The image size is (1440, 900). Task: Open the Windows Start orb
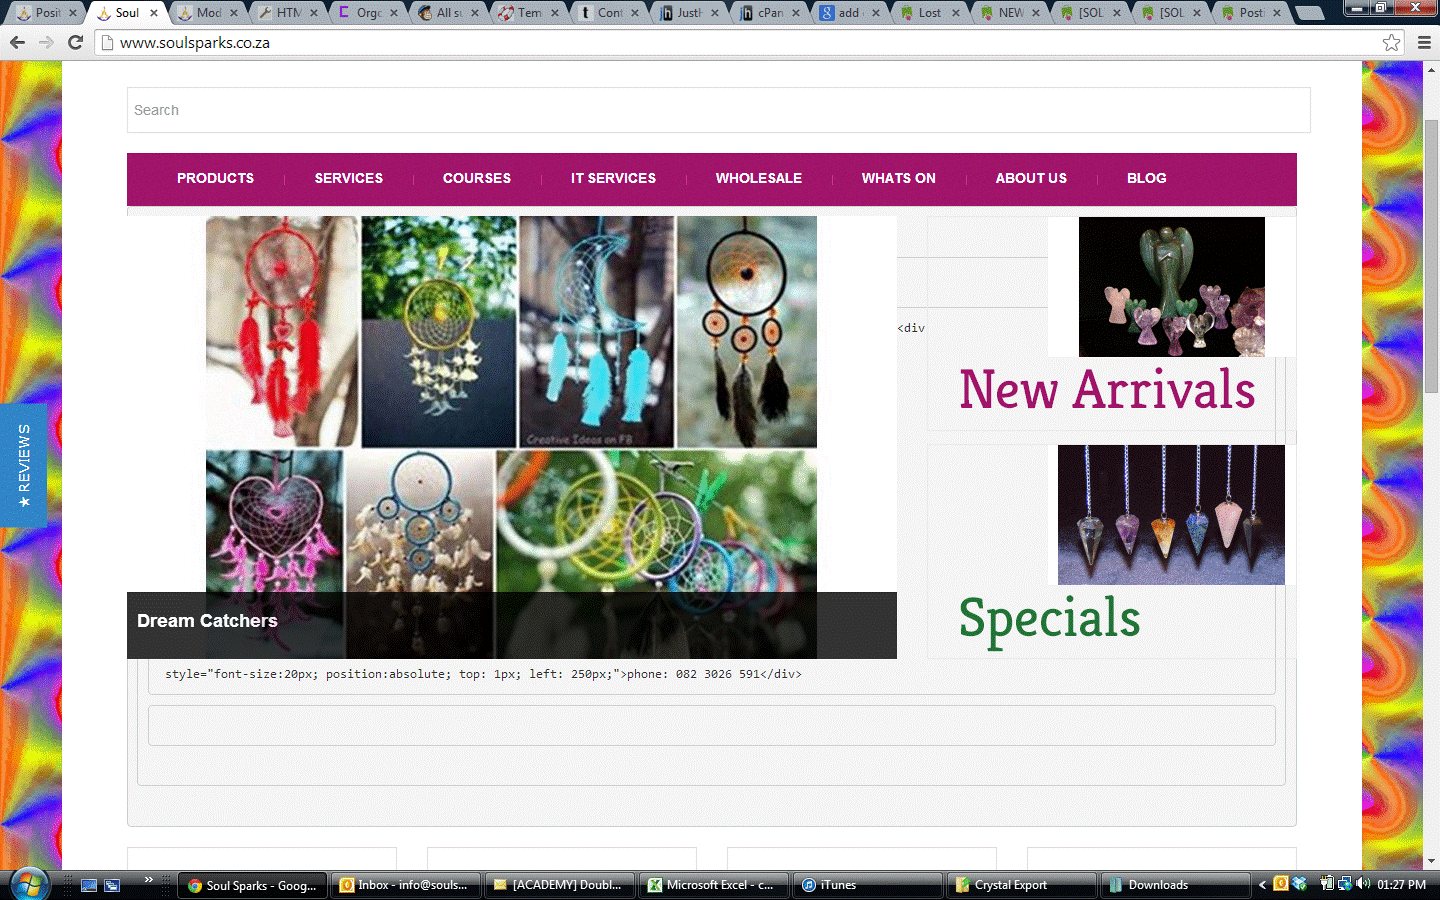point(29,884)
